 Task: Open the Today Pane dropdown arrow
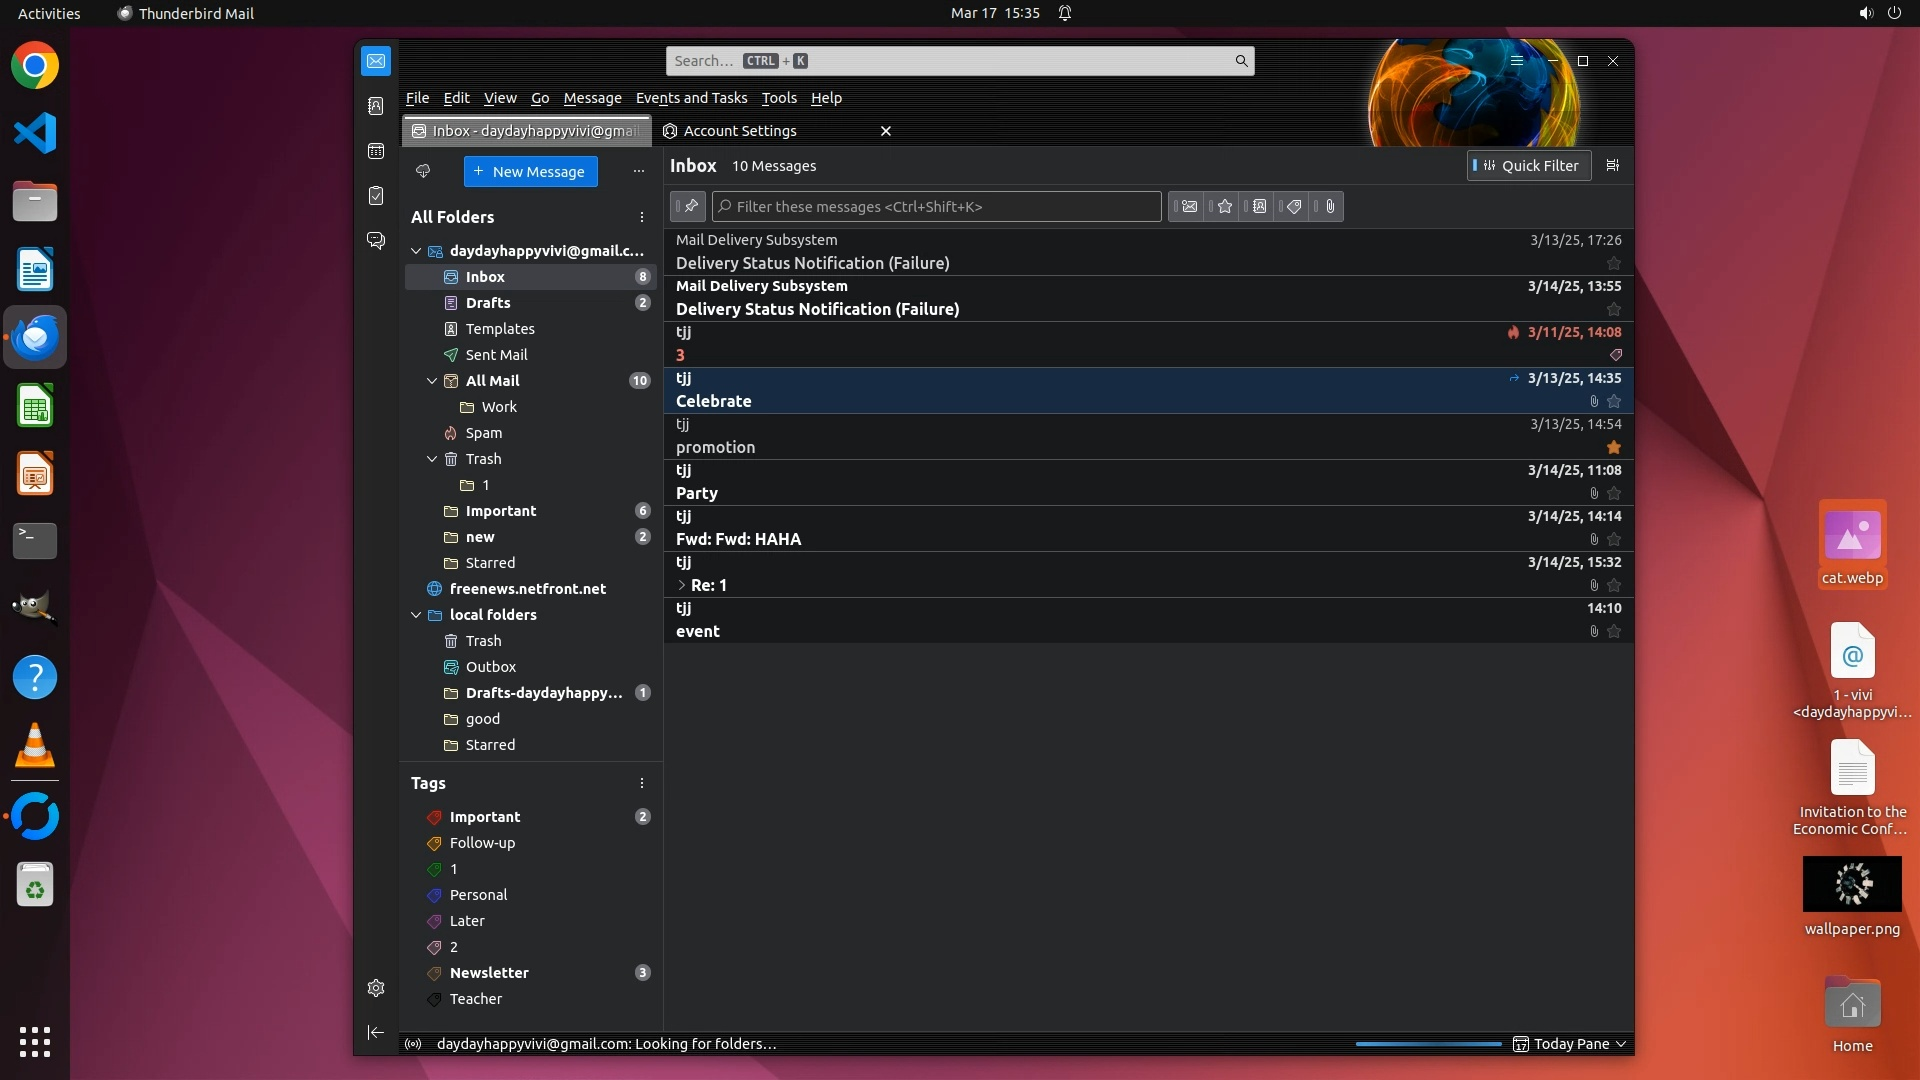(x=1621, y=1044)
